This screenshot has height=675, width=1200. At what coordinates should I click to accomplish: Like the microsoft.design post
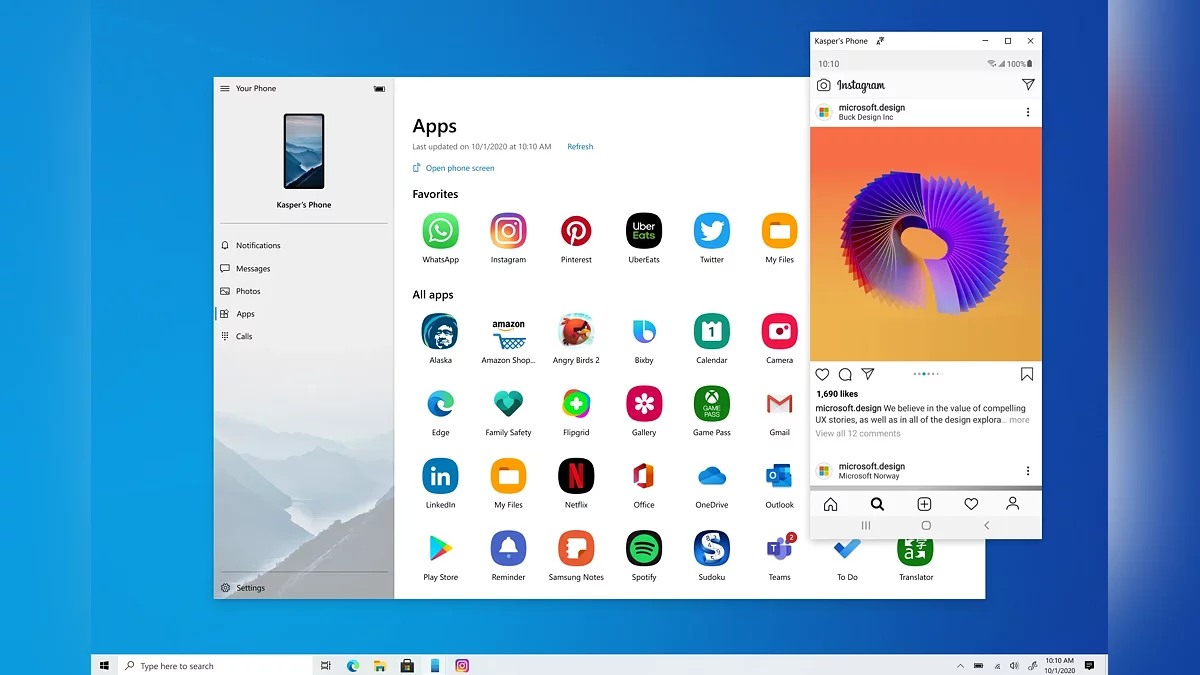[822, 374]
